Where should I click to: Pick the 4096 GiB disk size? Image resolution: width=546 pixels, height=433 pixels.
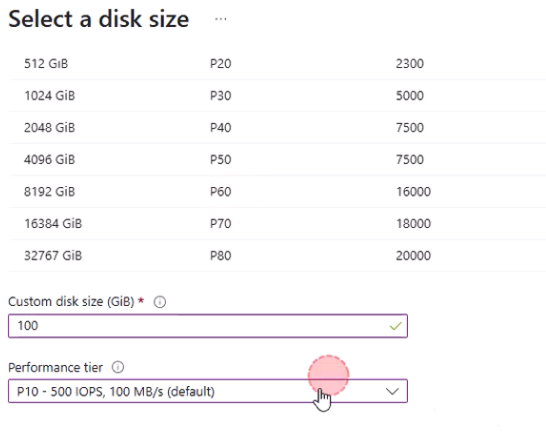click(x=277, y=160)
